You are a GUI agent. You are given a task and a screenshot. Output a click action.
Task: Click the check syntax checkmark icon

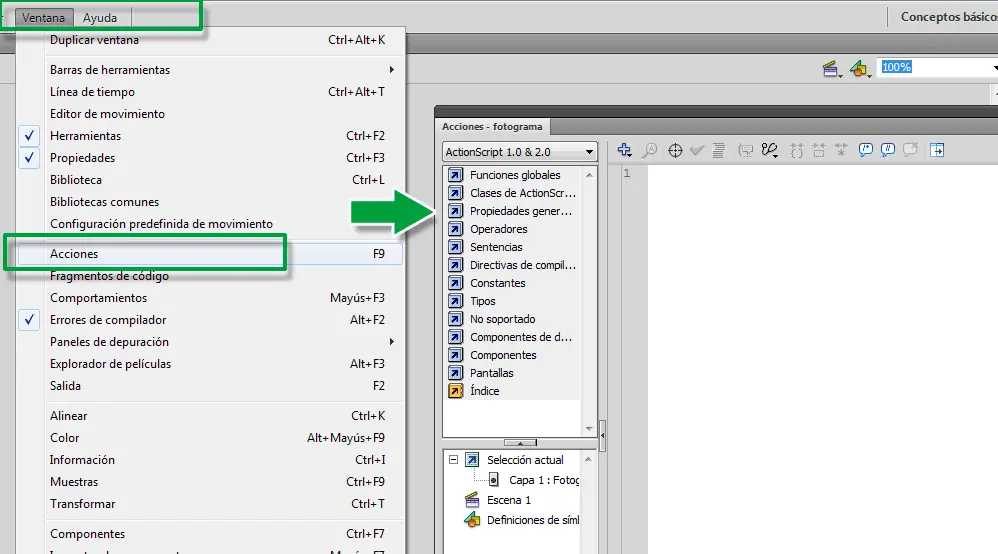(697, 150)
